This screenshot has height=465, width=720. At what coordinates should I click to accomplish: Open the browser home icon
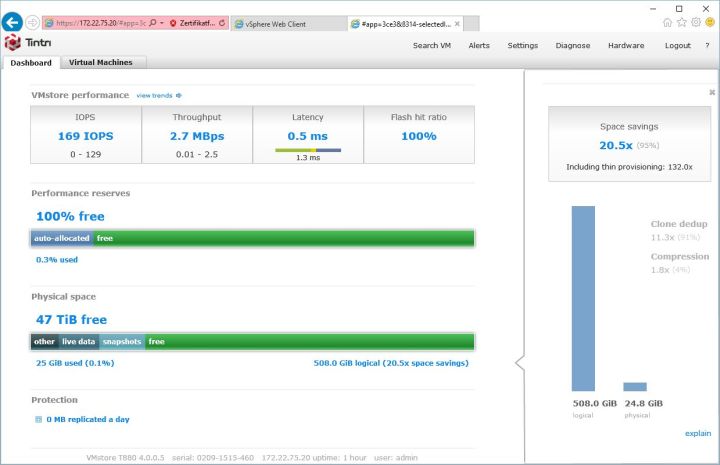(x=668, y=22)
